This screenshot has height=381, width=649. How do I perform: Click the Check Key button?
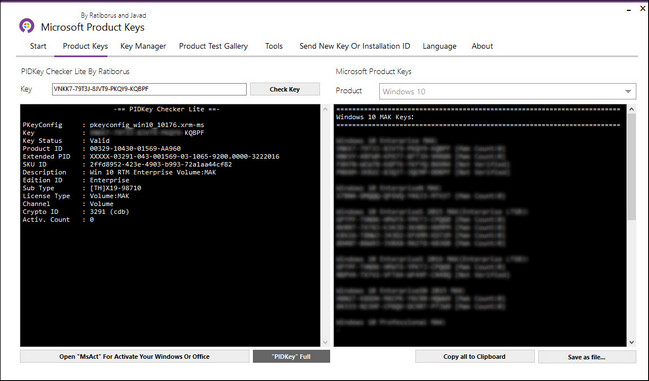(x=285, y=89)
